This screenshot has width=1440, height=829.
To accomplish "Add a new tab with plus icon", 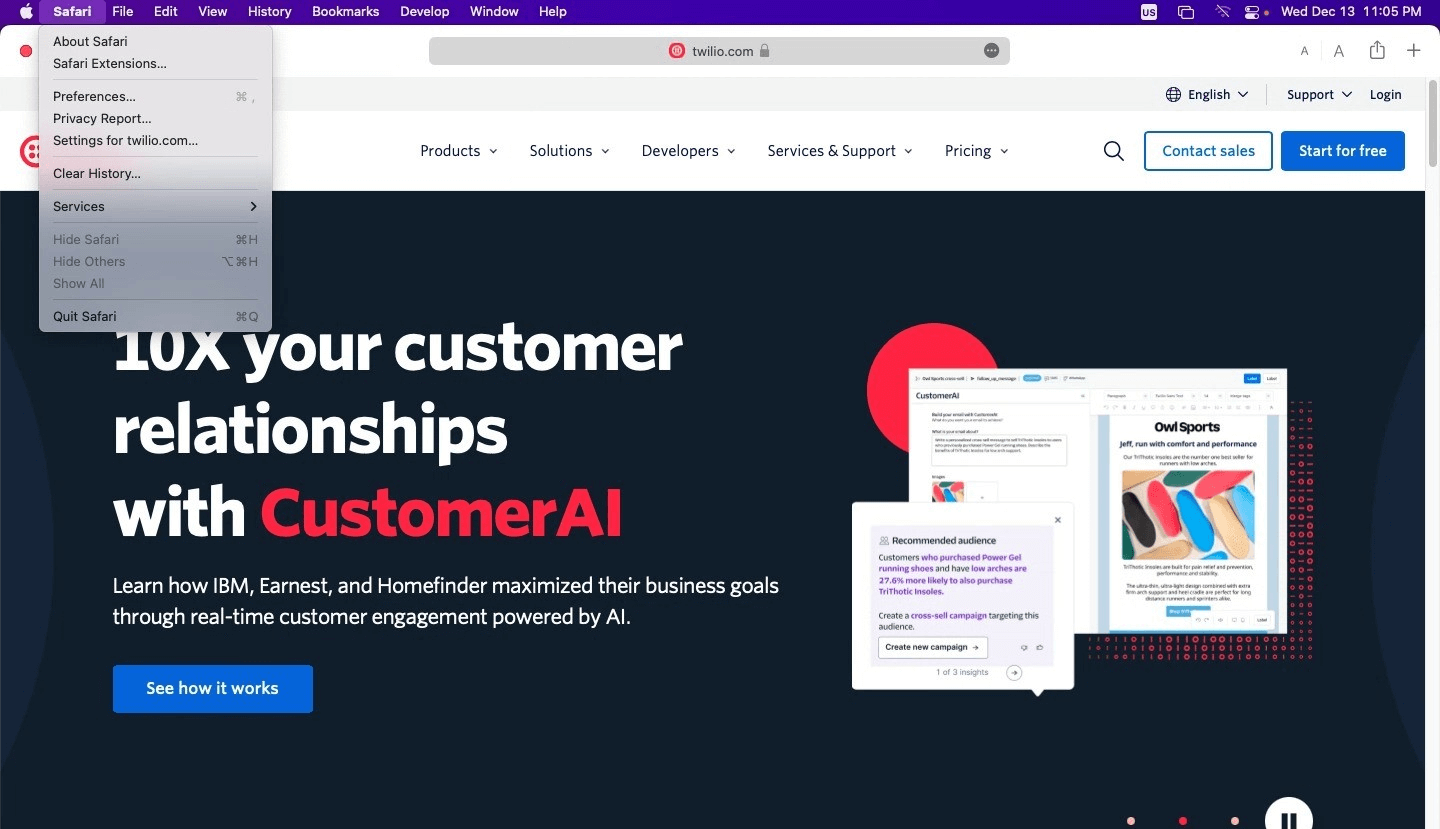I will [x=1413, y=51].
